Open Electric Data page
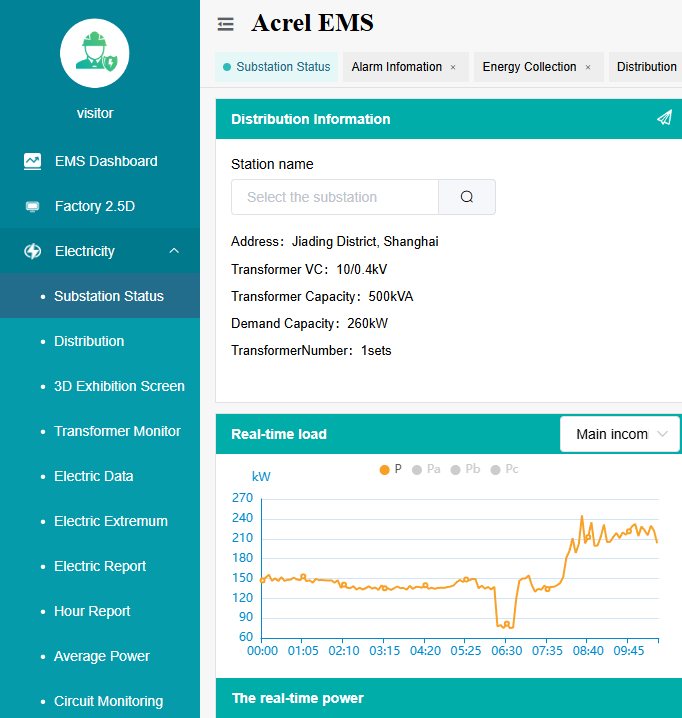Screen dimensions: 682x718 (x=100, y=476)
